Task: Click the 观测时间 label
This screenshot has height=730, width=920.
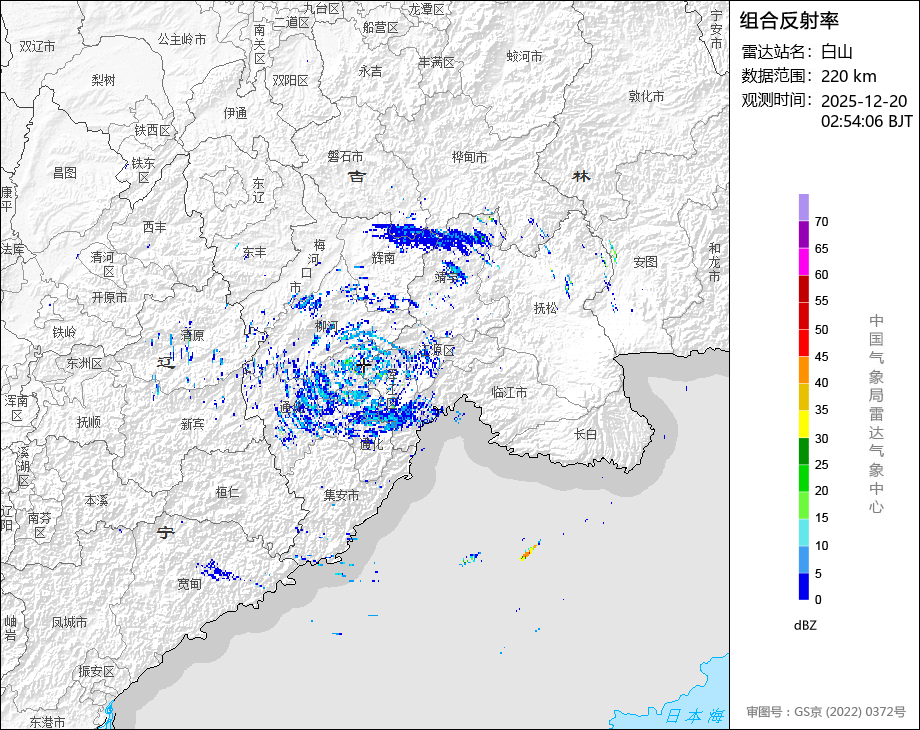Action: [x=777, y=100]
